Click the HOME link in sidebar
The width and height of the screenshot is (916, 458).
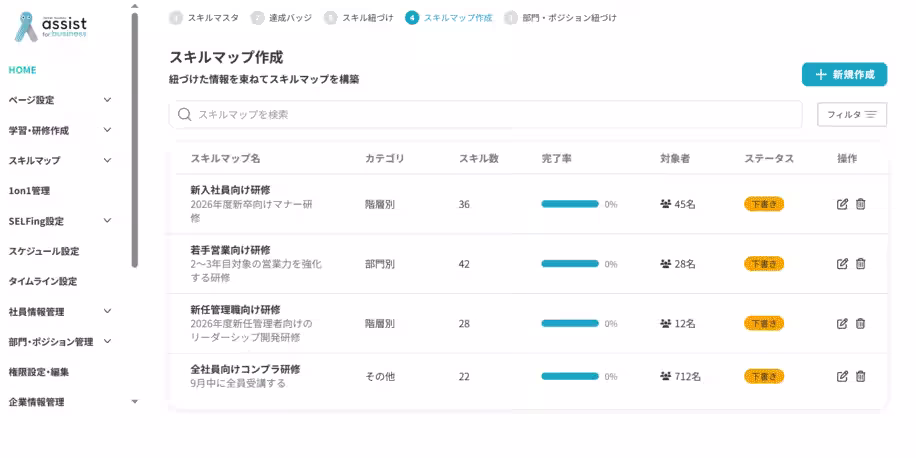point(23,70)
